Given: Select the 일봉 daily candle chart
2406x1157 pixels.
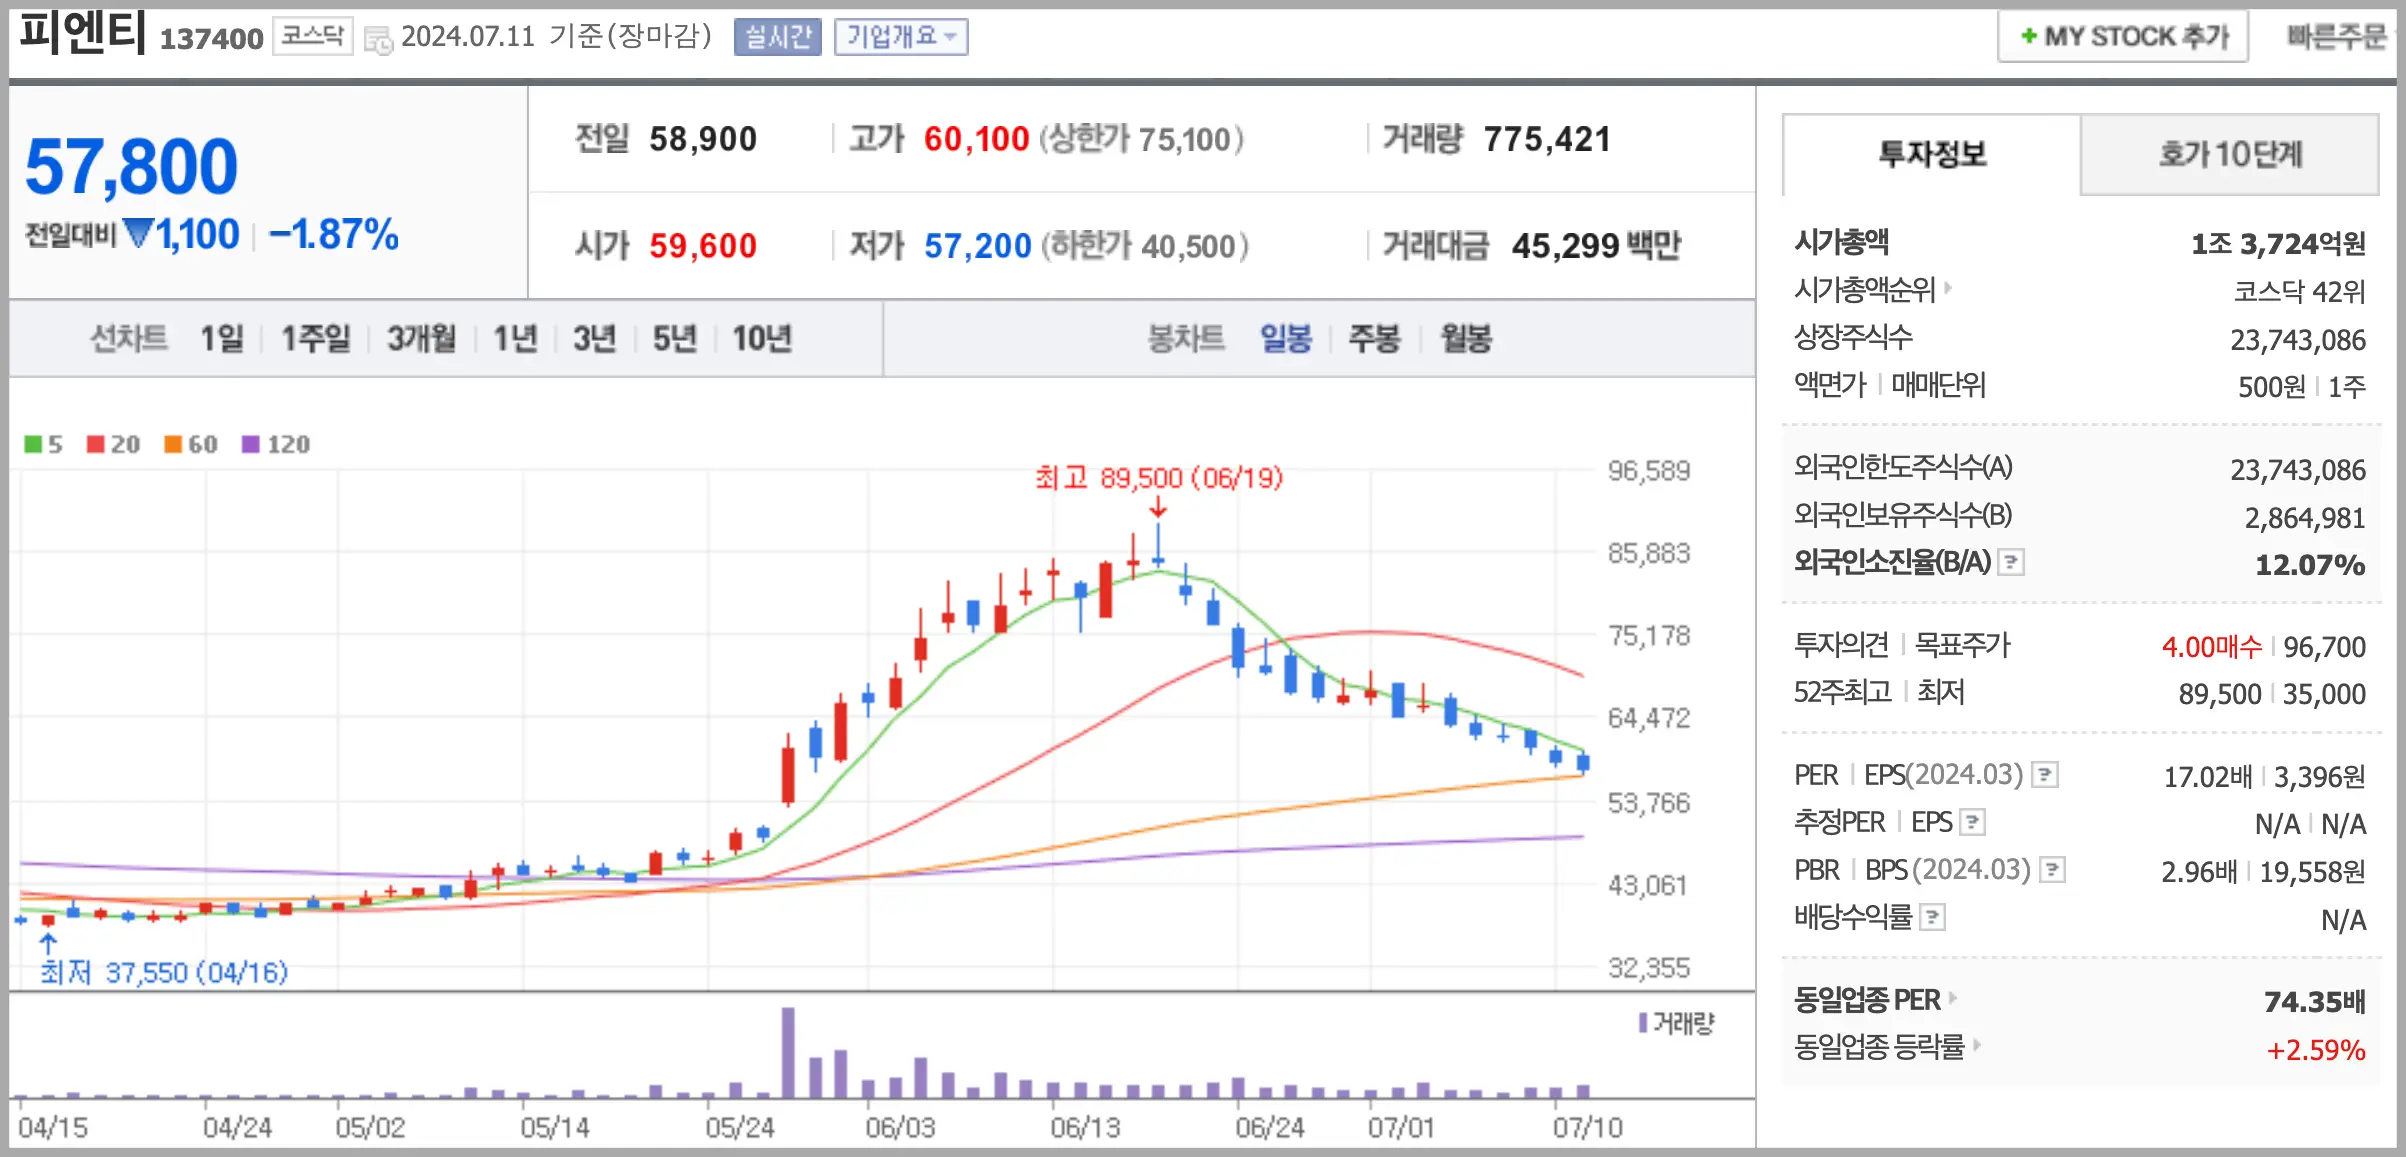Looking at the screenshot, I should click(x=1285, y=339).
